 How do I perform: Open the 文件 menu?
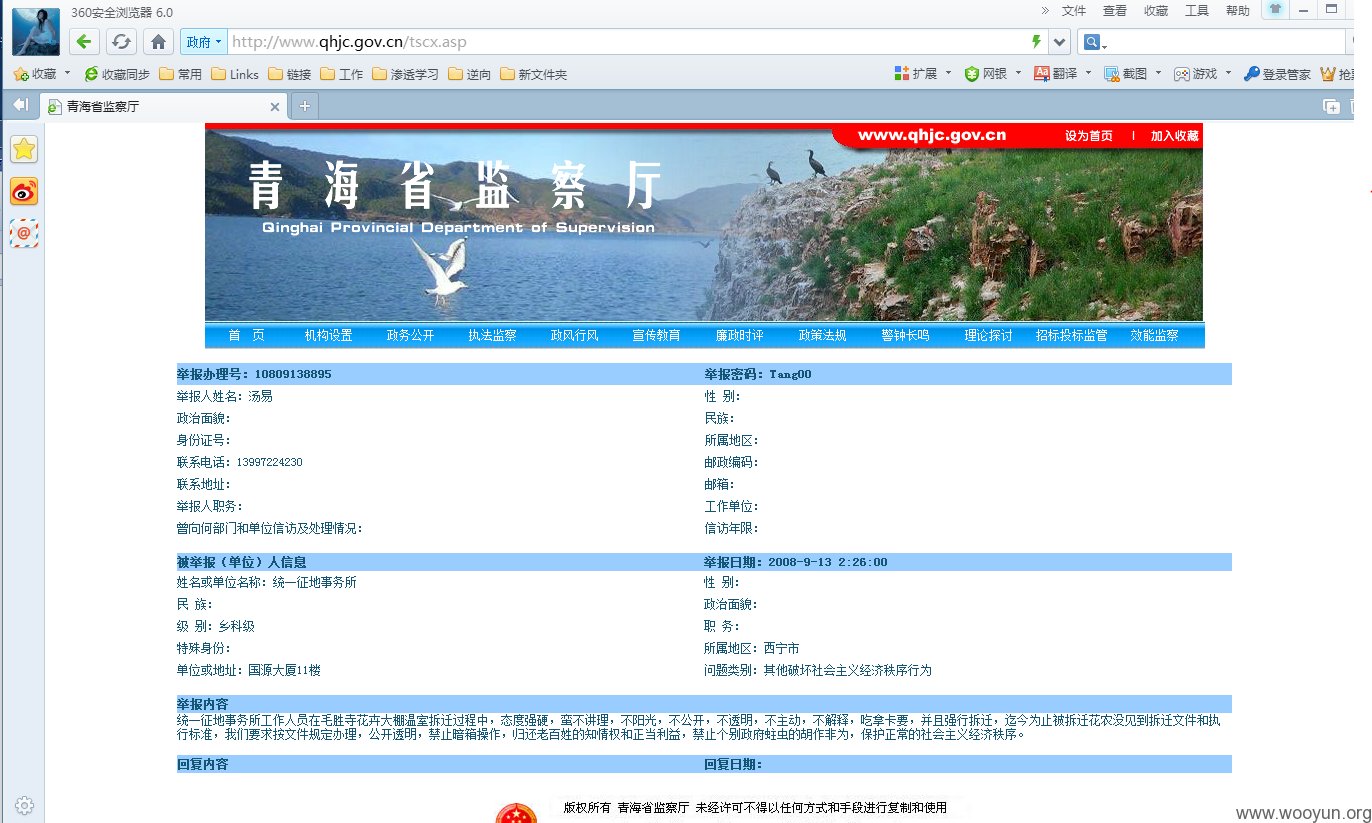[1074, 11]
